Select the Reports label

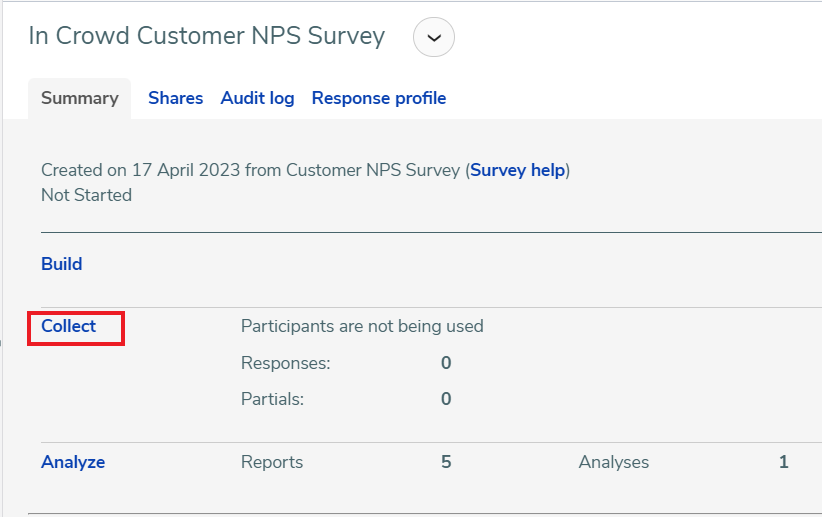click(272, 462)
